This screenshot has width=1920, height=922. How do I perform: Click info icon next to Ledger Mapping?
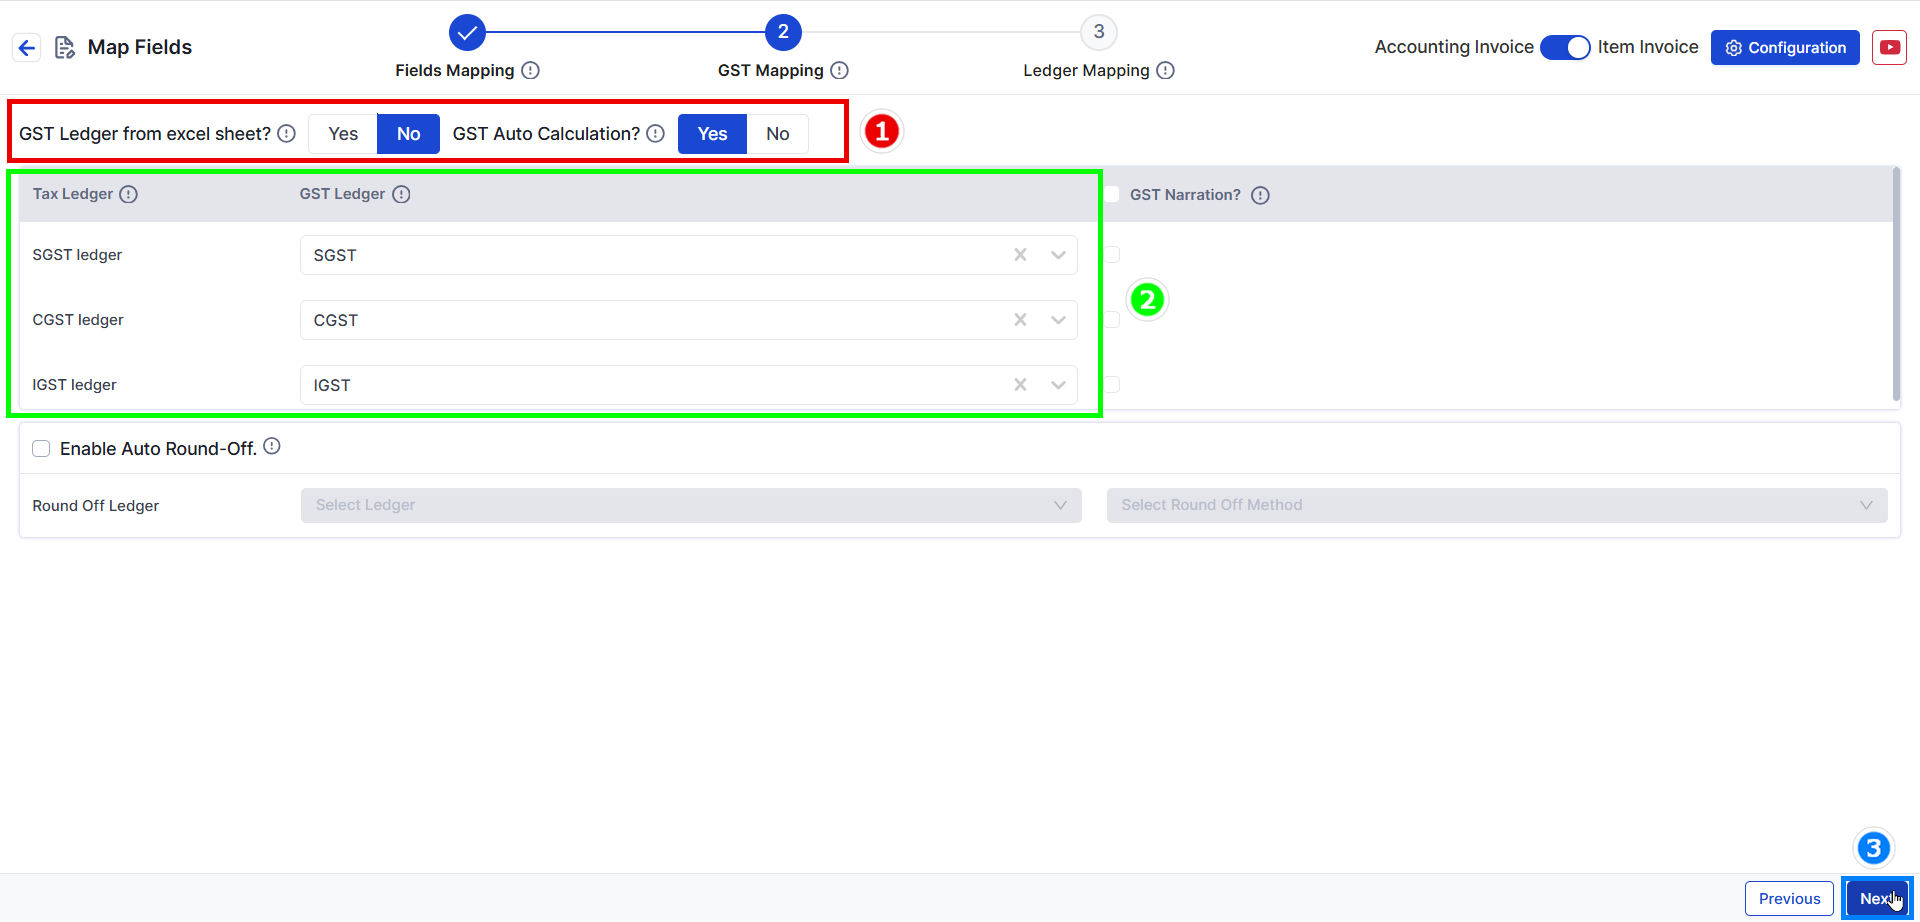point(1165,70)
